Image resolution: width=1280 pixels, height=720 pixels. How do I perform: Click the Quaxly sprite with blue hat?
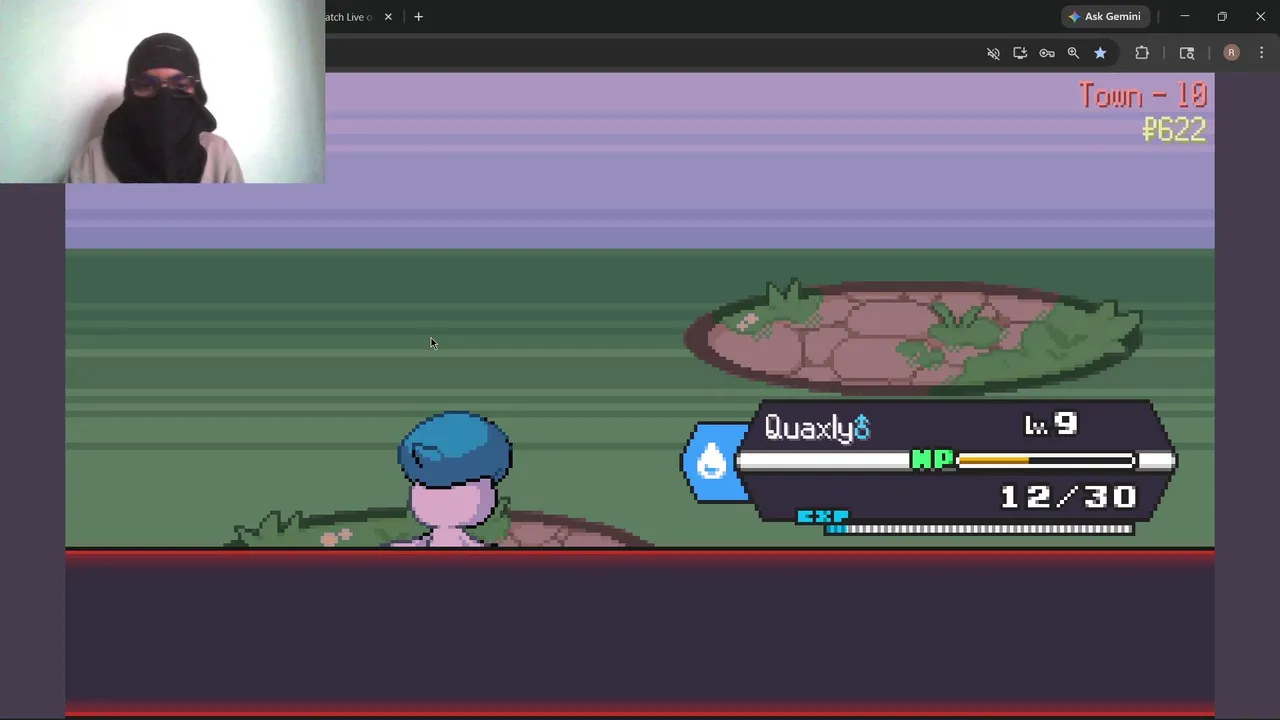(x=455, y=479)
